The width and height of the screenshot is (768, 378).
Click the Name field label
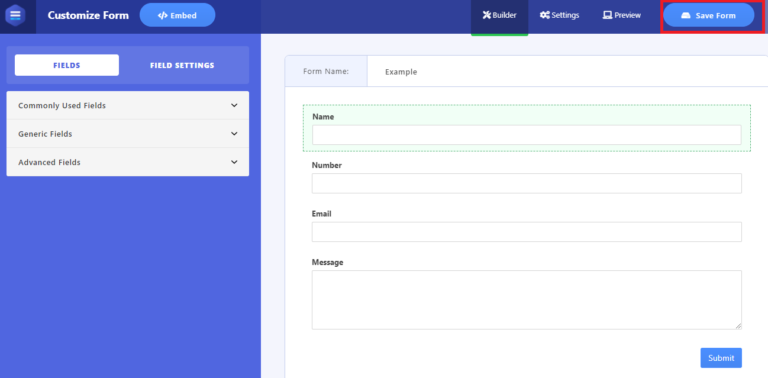tap(323, 117)
